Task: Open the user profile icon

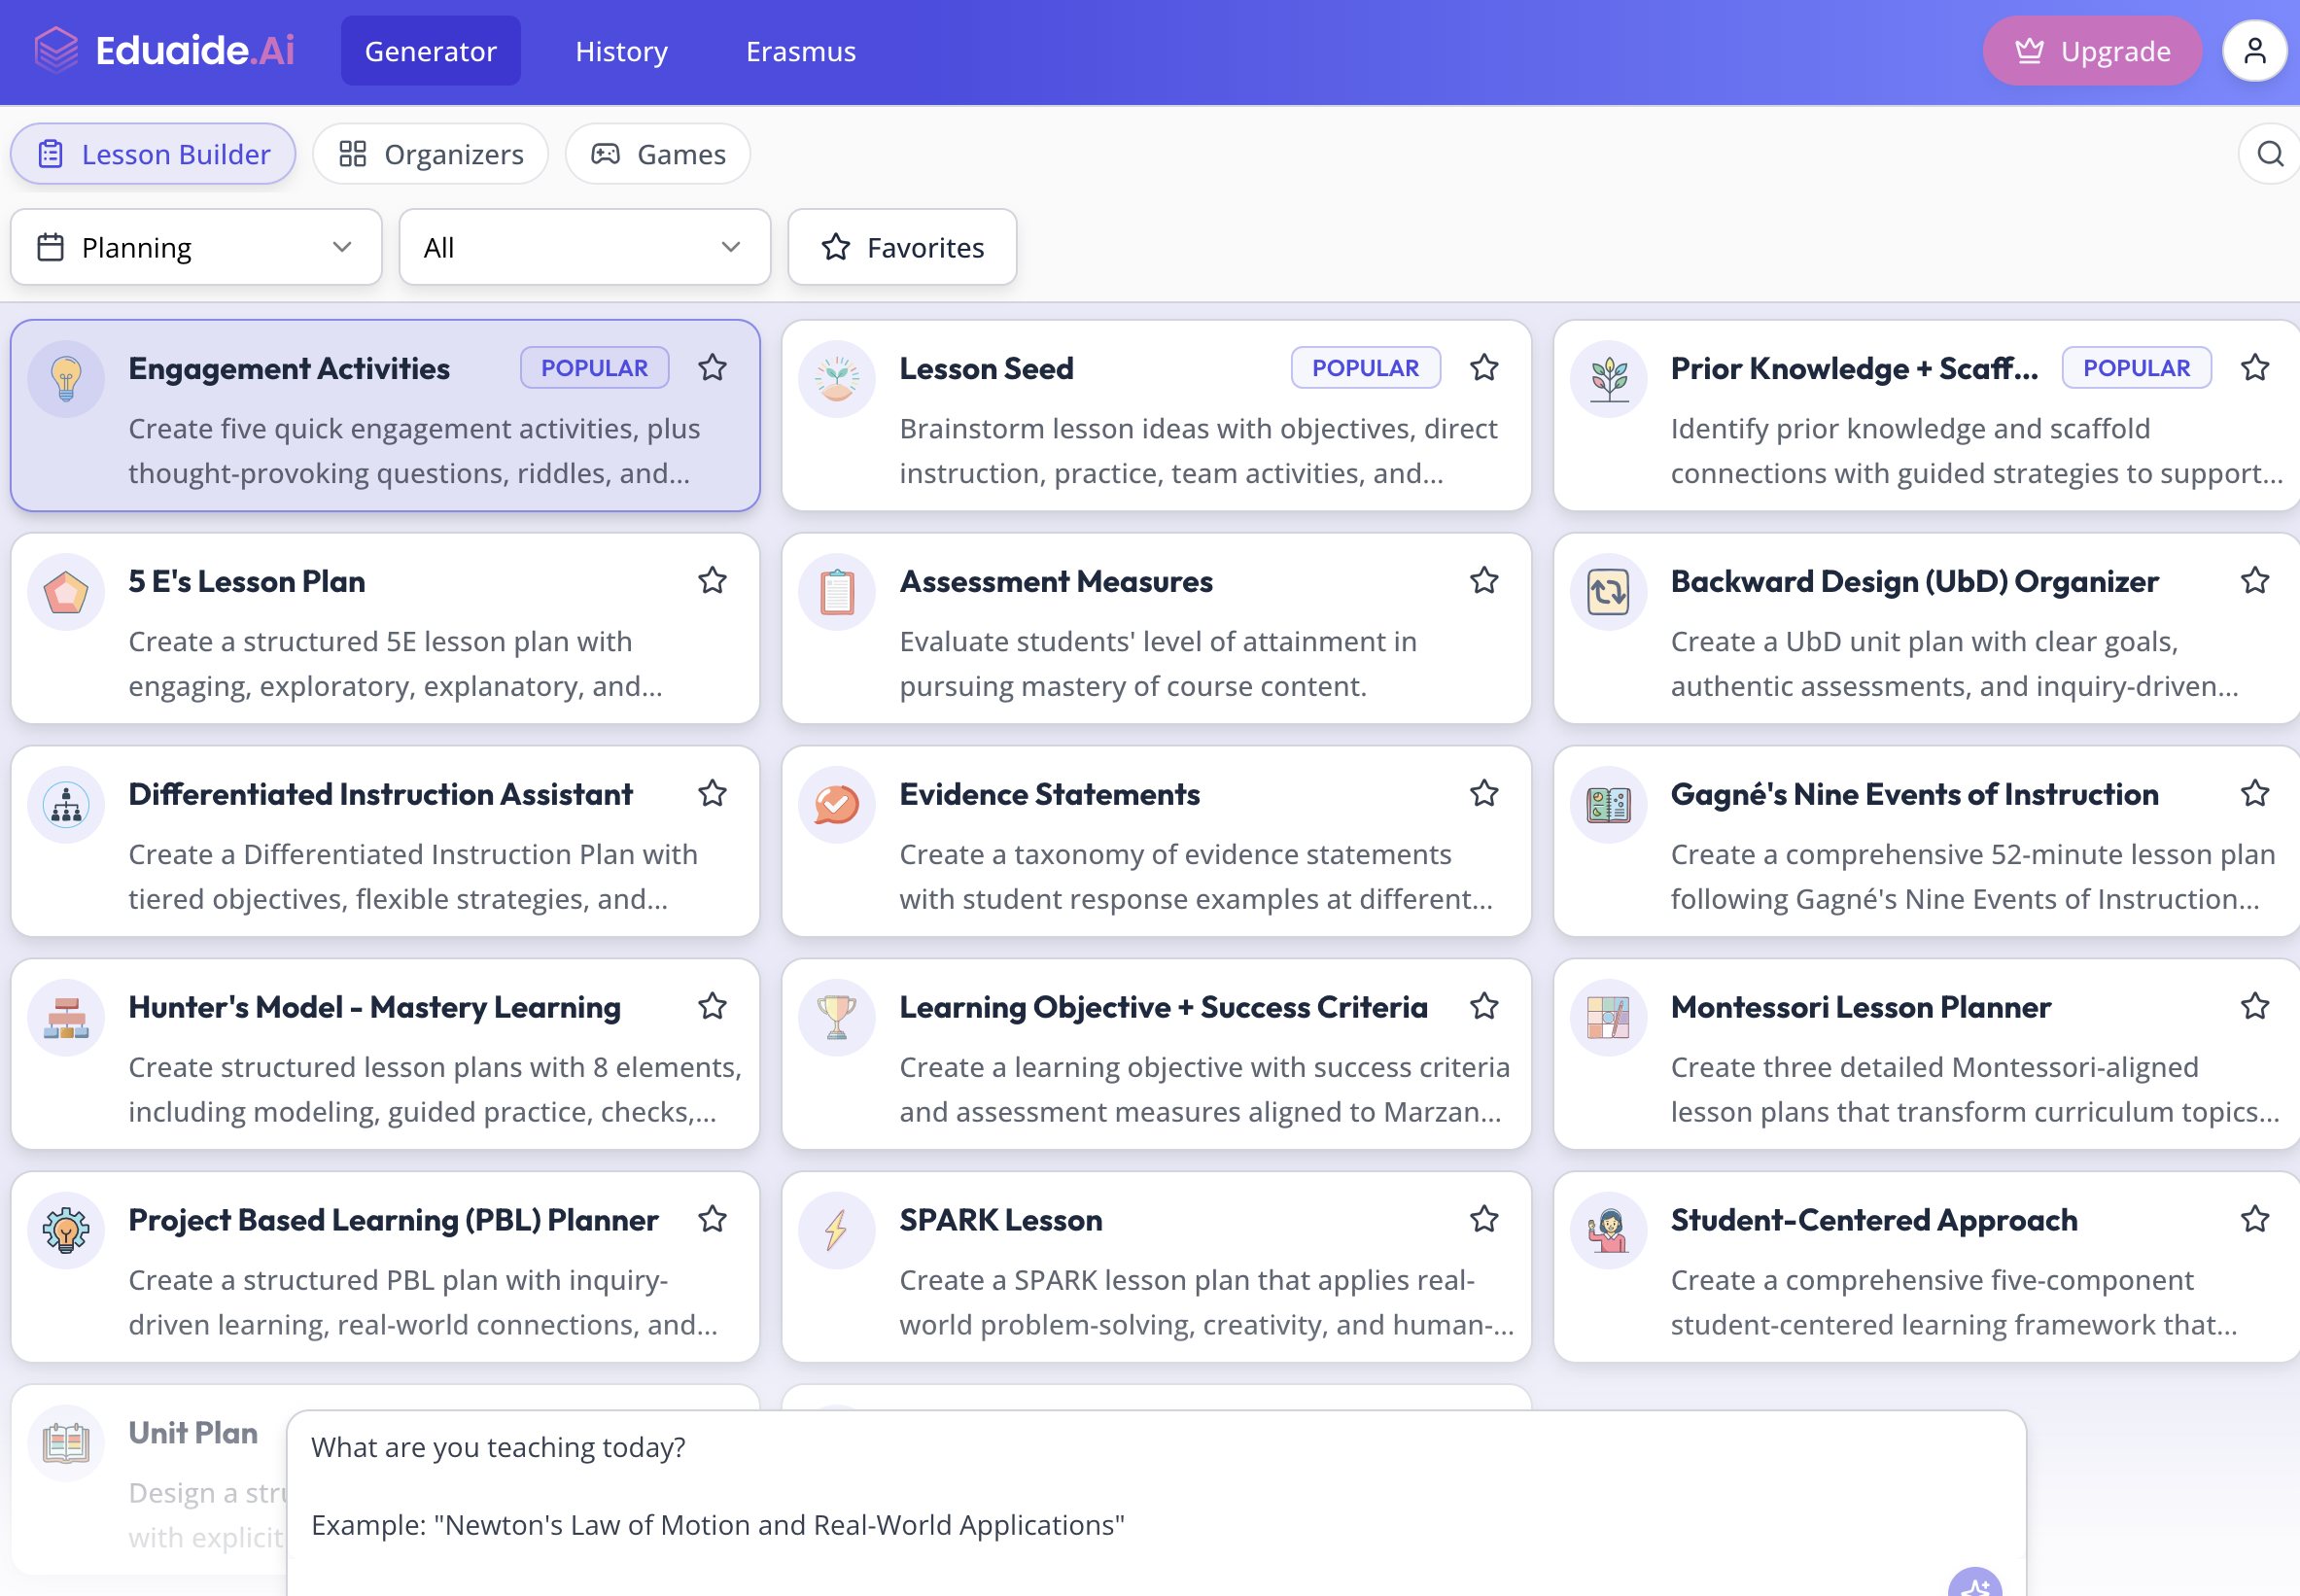Action: (x=2254, y=50)
